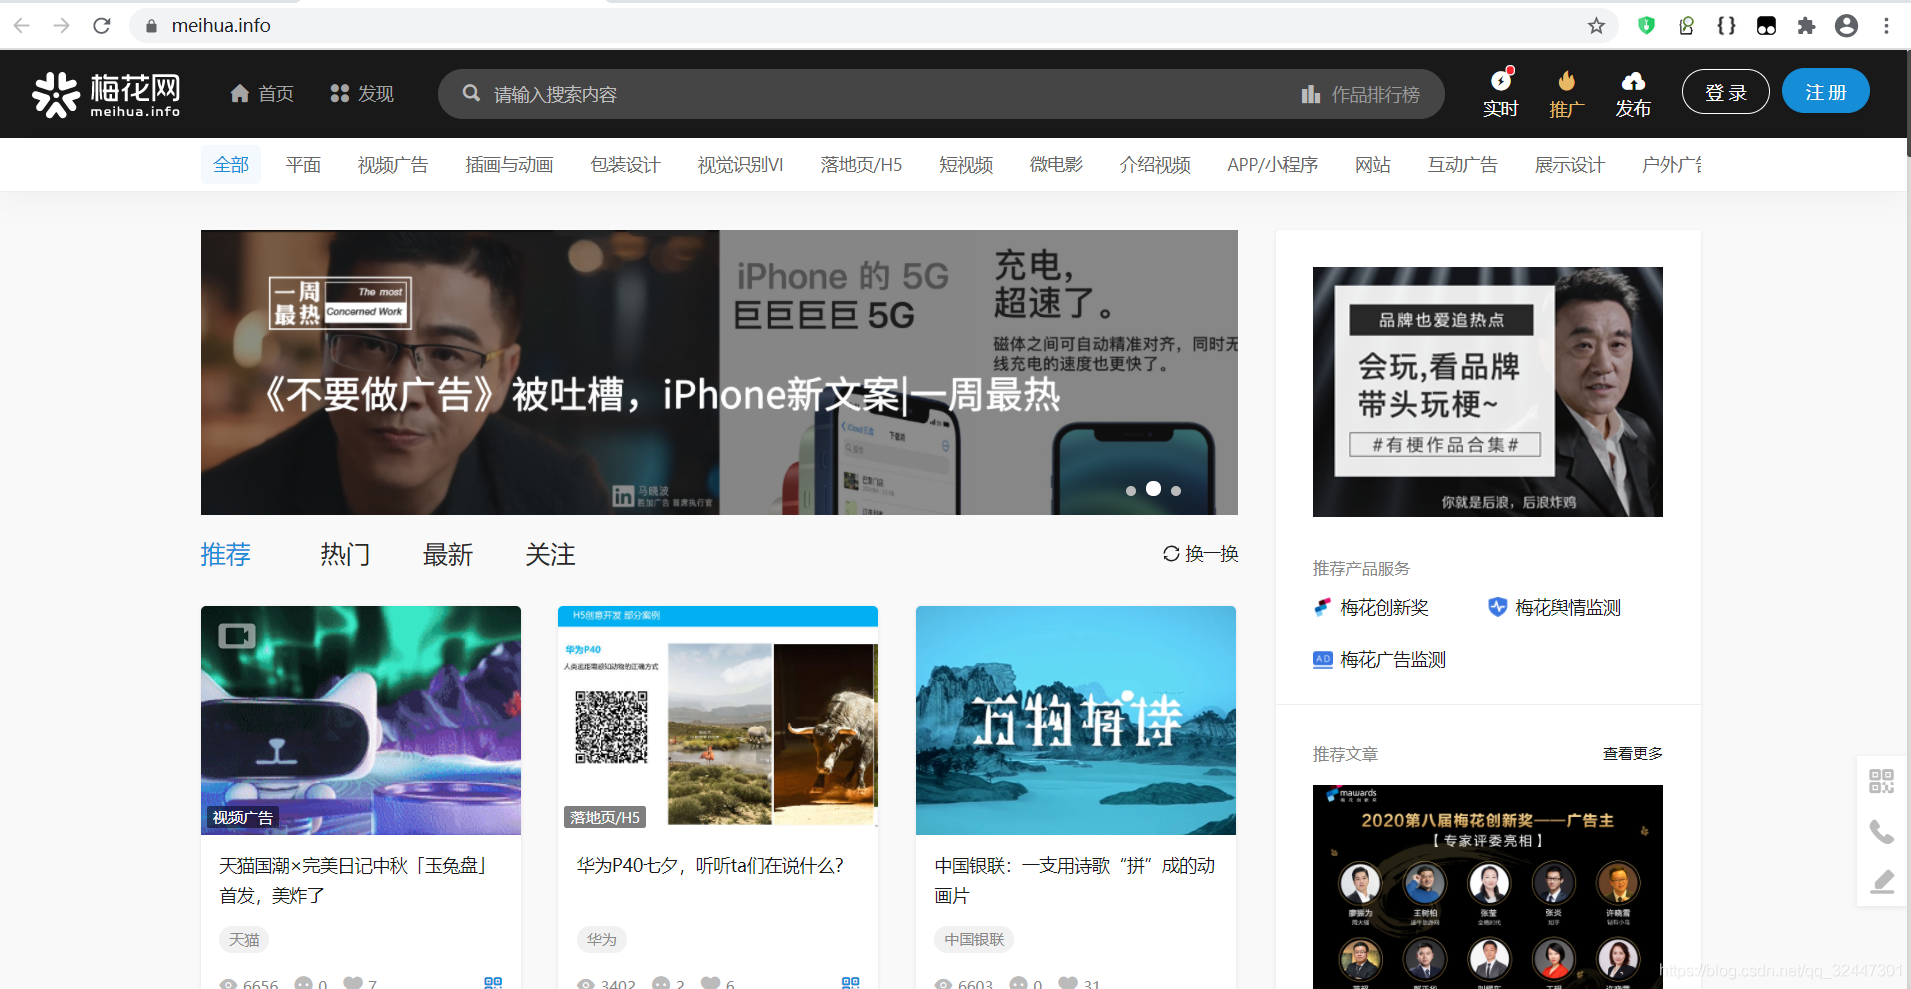The image size is (1911, 989).
Task: Select the 视觉识别VI category tab
Action: coord(740,165)
